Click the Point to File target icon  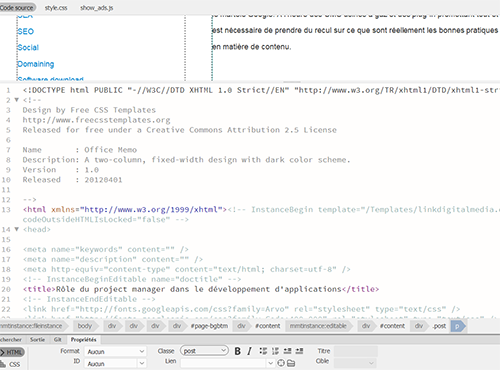tap(281, 363)
